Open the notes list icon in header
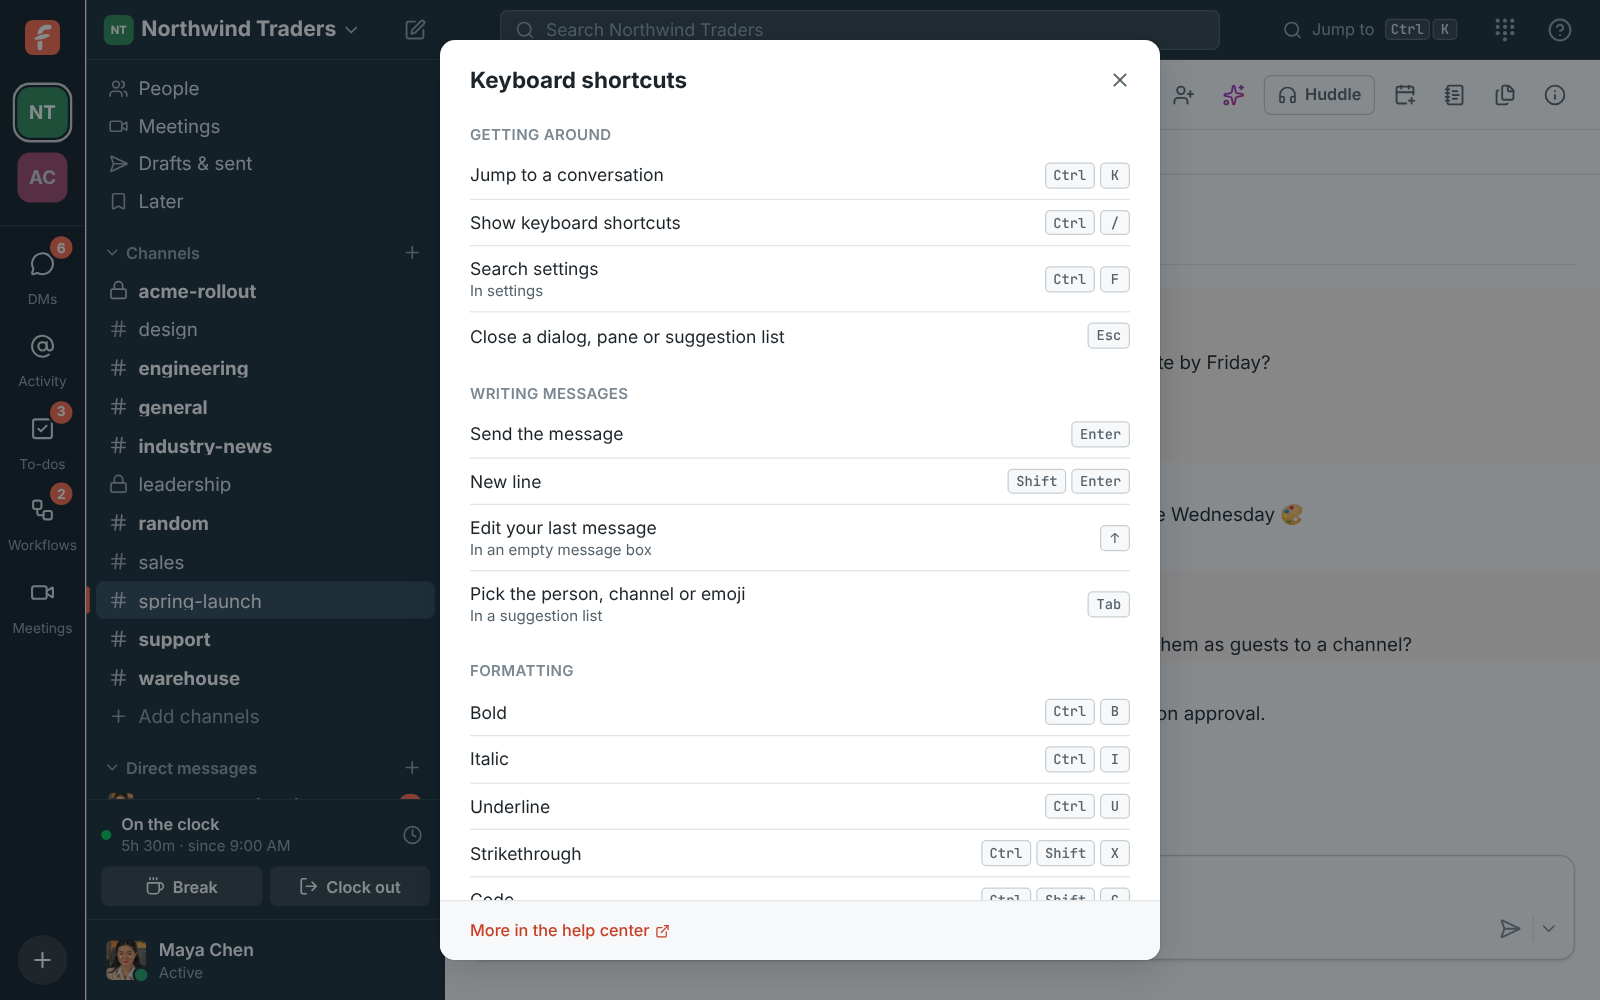This screenshot has height=1000, width=1600. pyautogui.click(x=1455, y=95)
